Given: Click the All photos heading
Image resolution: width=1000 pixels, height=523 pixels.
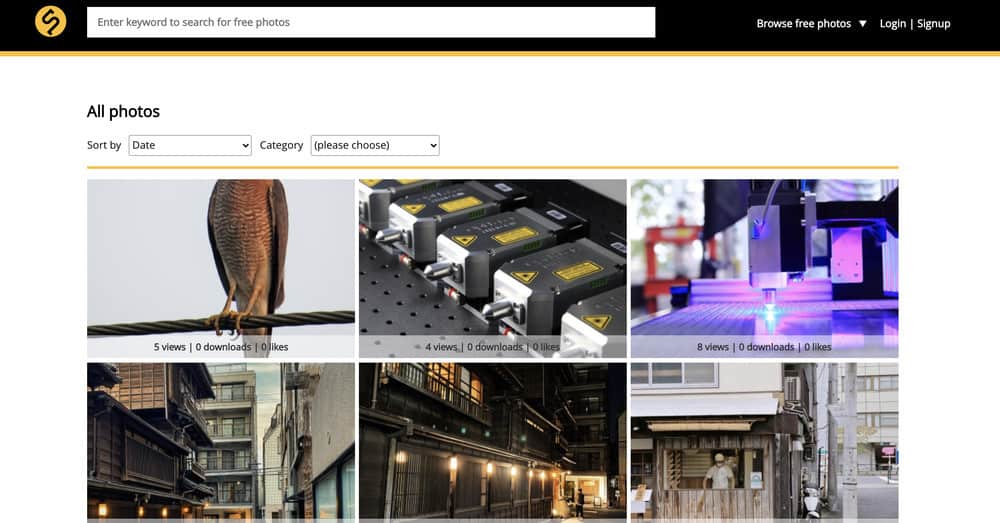Looking at the screenshot, I should [x=123, y=112].
